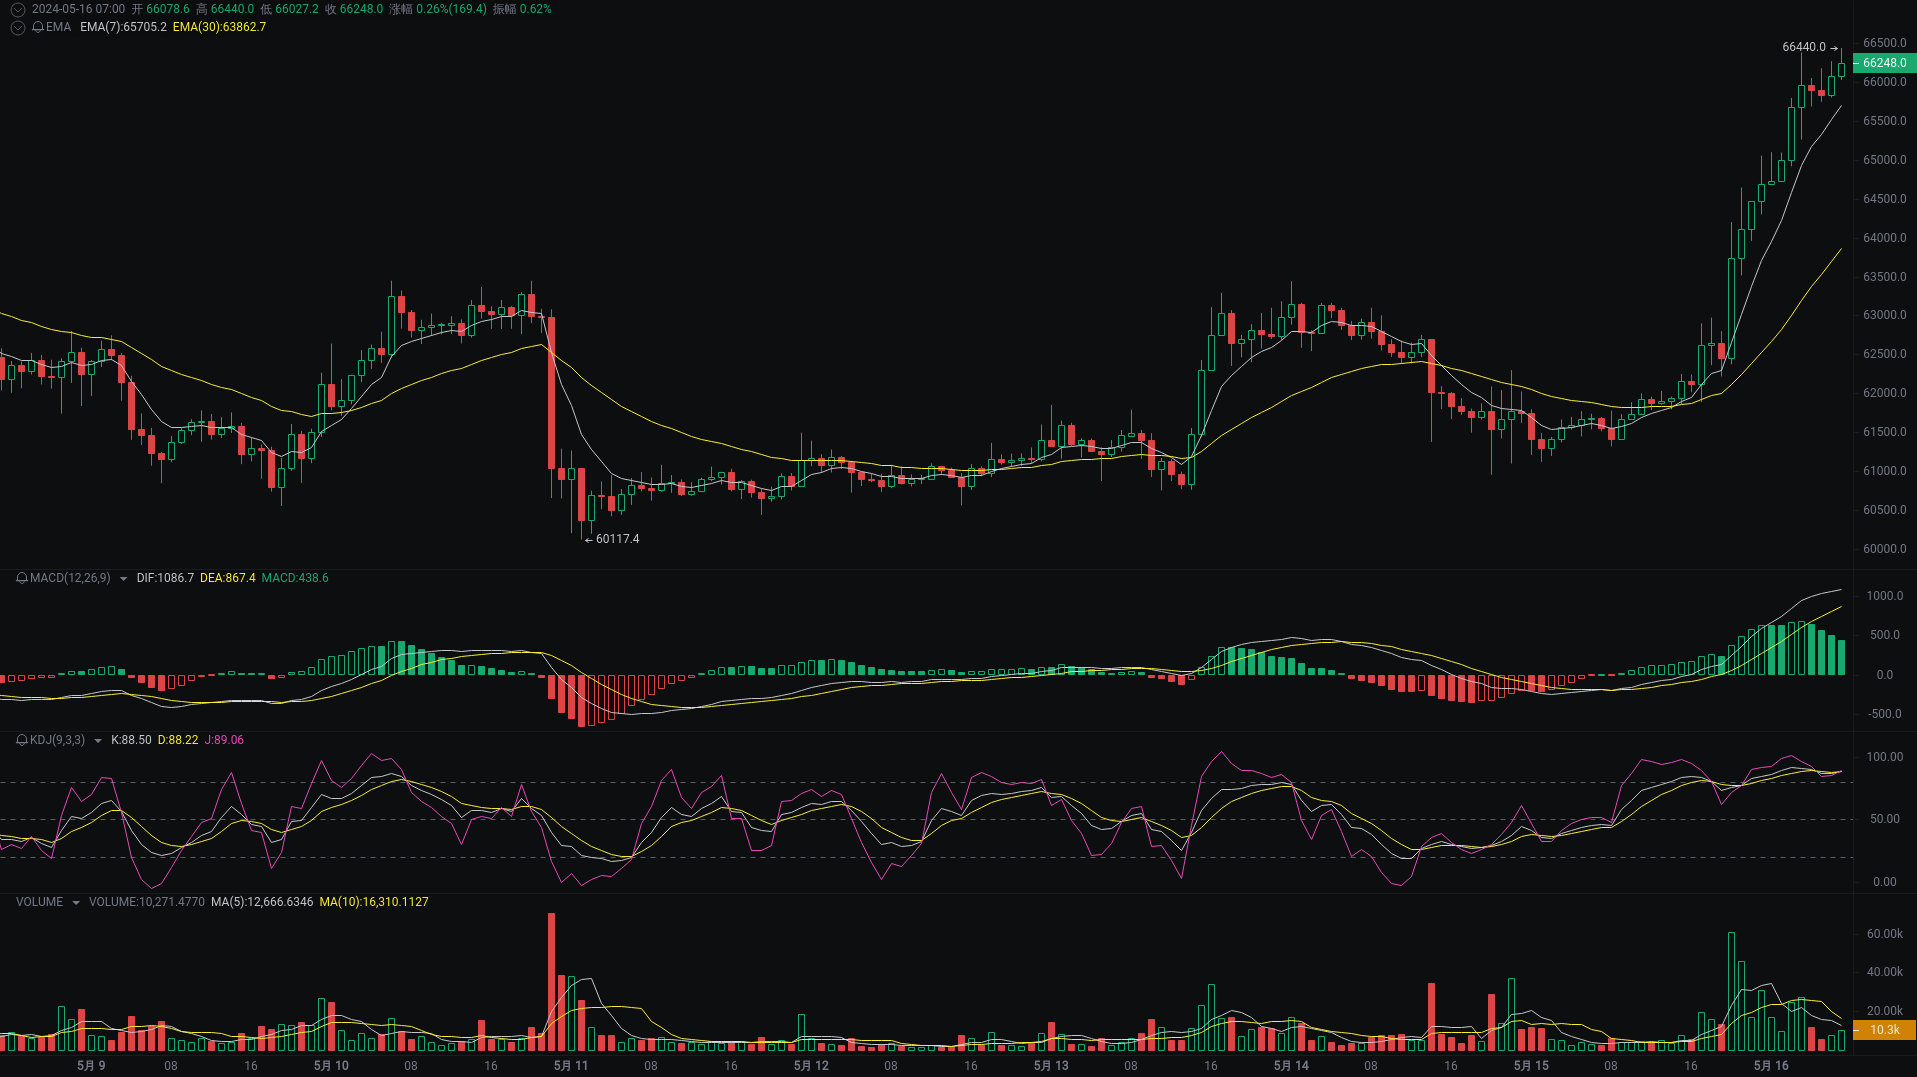Click the bell alarm icon beside EMA
1917x1077 pixels.
coord(40,27)
